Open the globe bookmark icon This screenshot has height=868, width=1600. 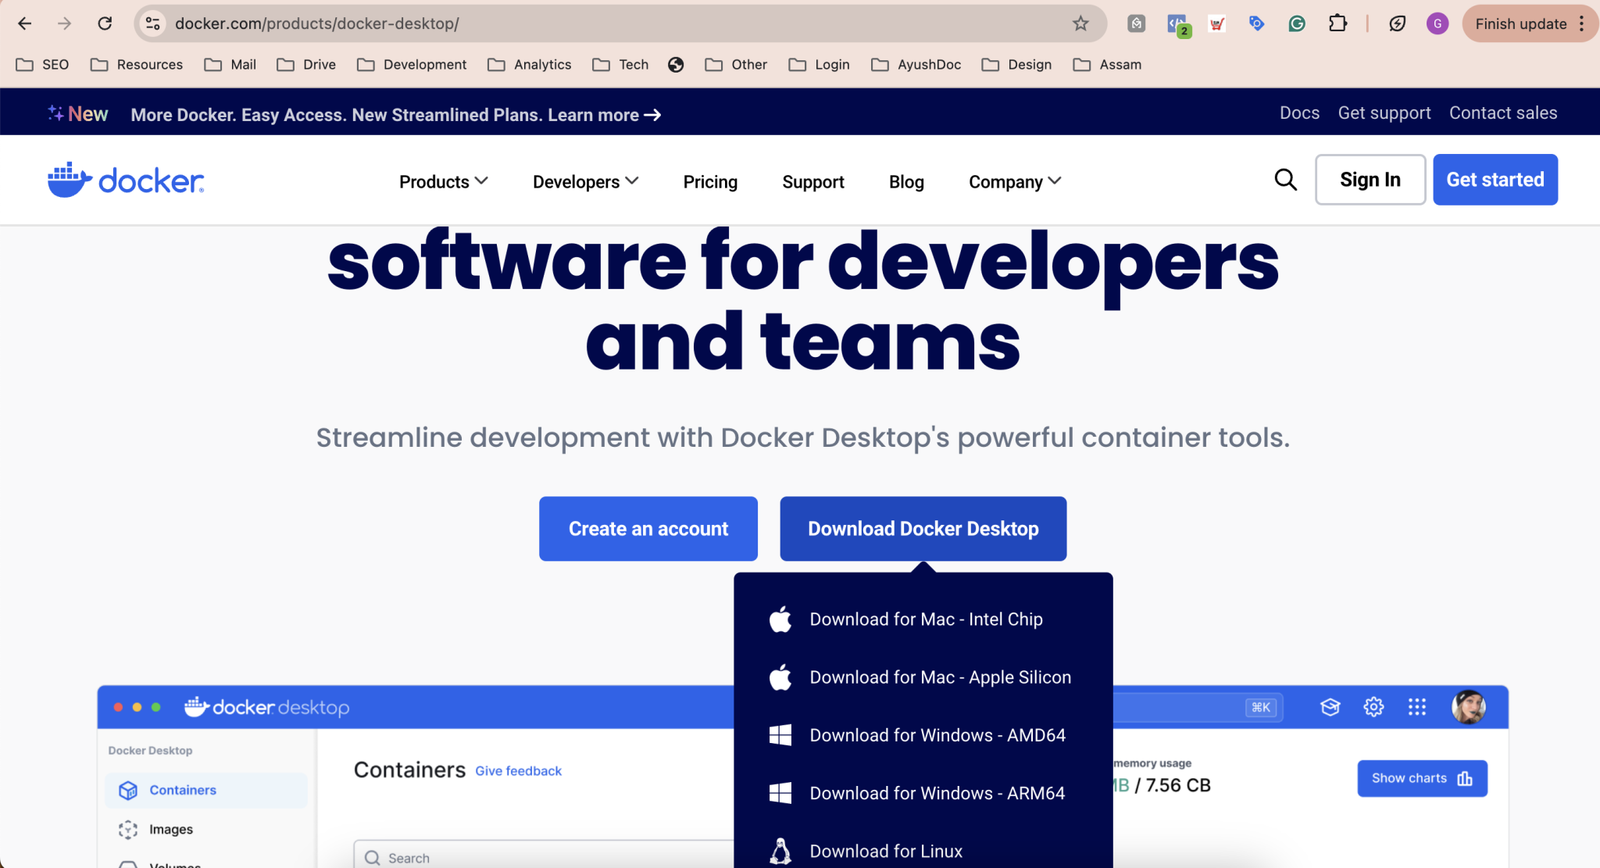click(676, 65)
